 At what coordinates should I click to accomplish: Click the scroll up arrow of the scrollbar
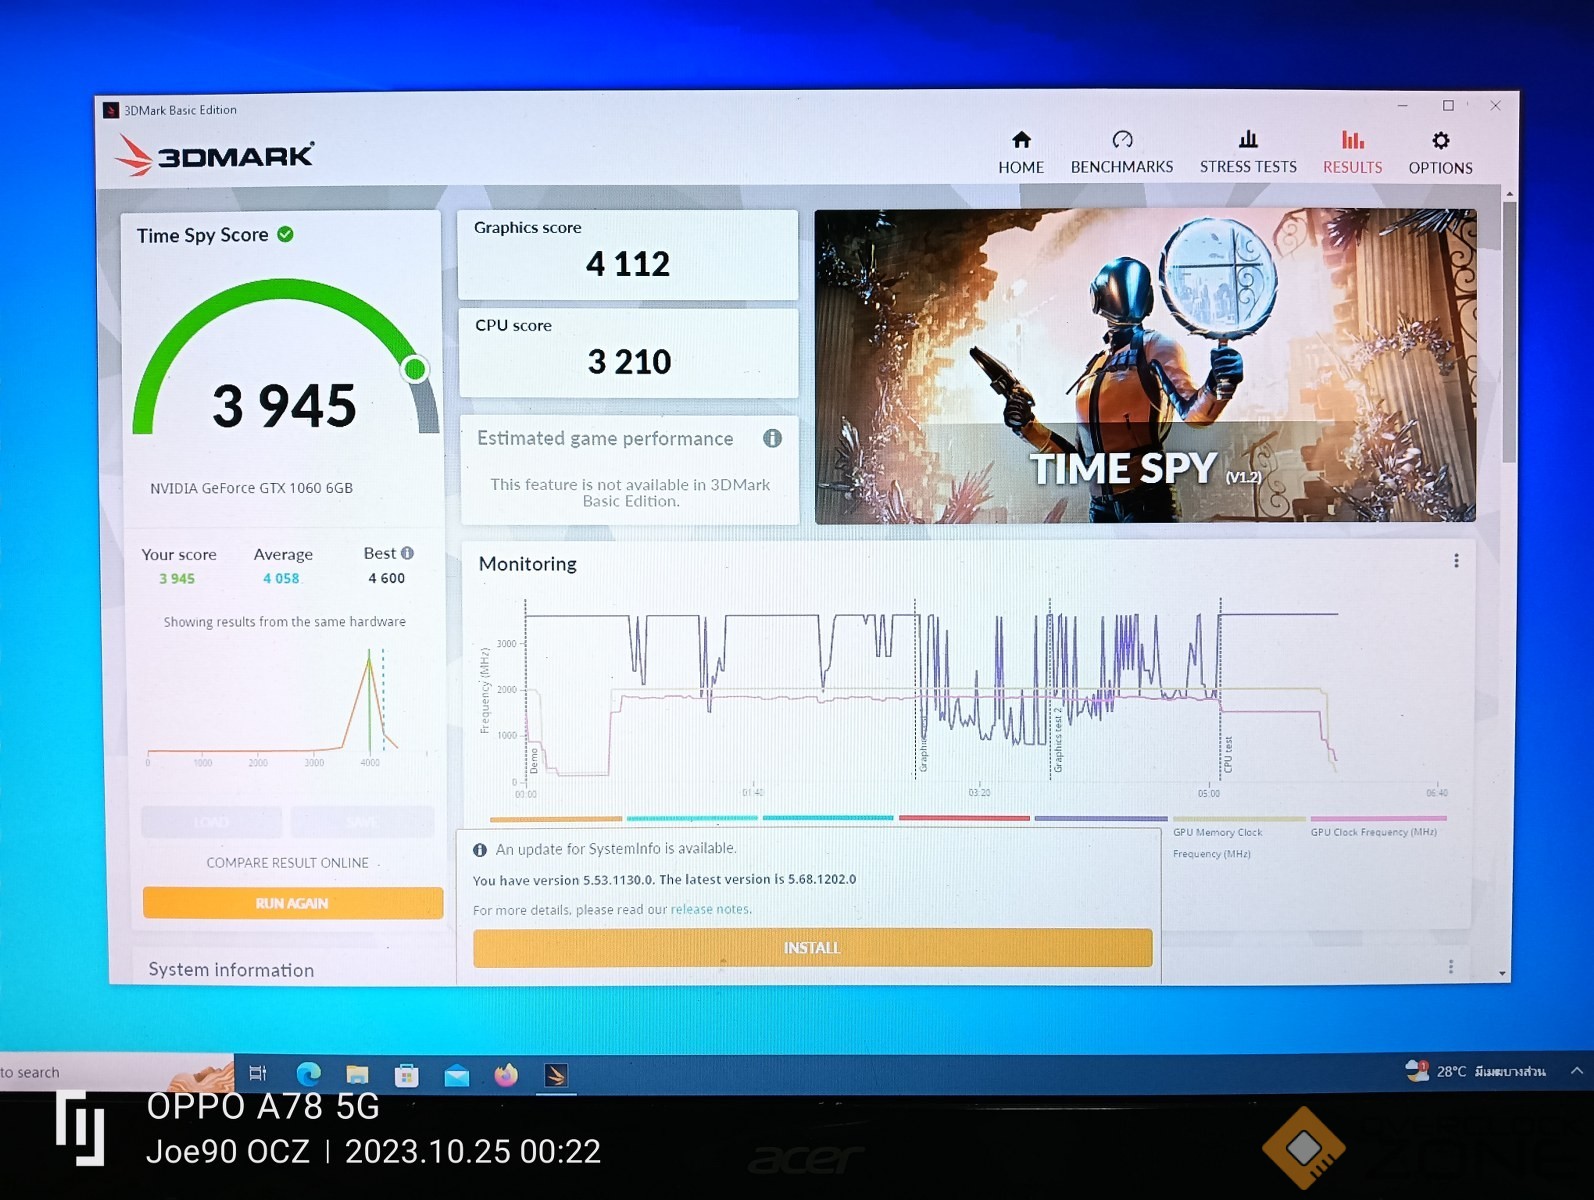(x=1509, y=193)
